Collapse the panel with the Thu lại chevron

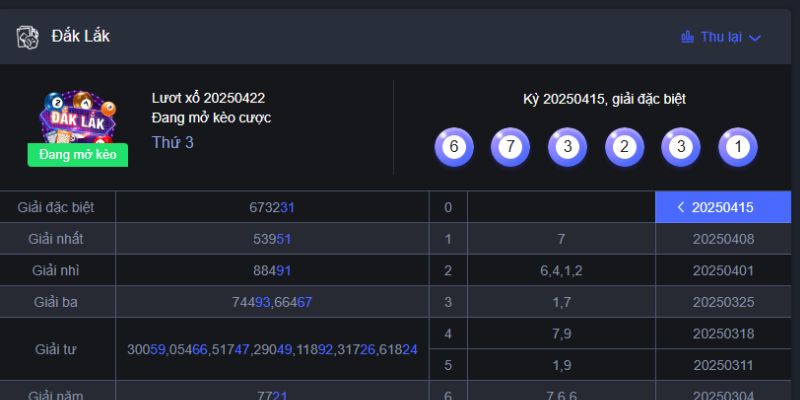[x=755, y=38]
